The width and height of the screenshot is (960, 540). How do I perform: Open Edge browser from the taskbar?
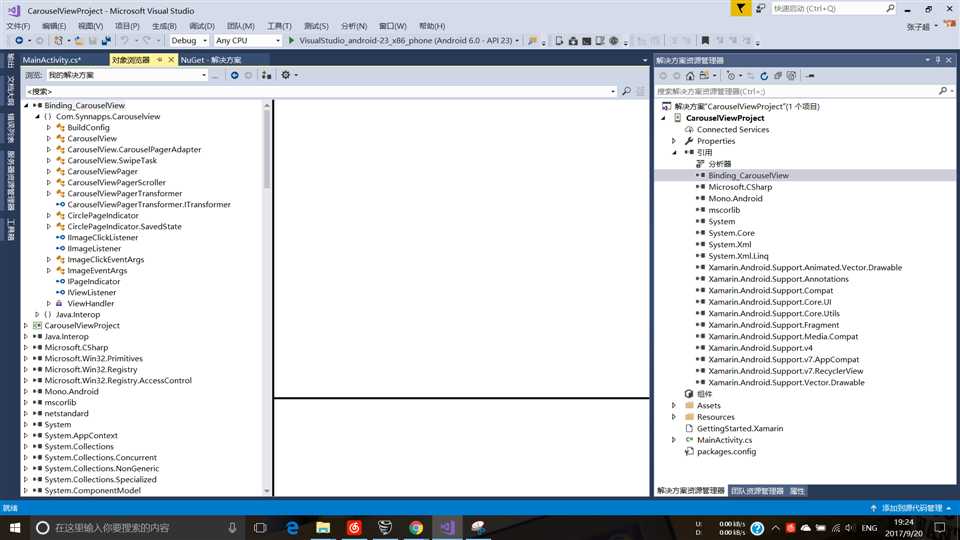[x=292, y=527]
